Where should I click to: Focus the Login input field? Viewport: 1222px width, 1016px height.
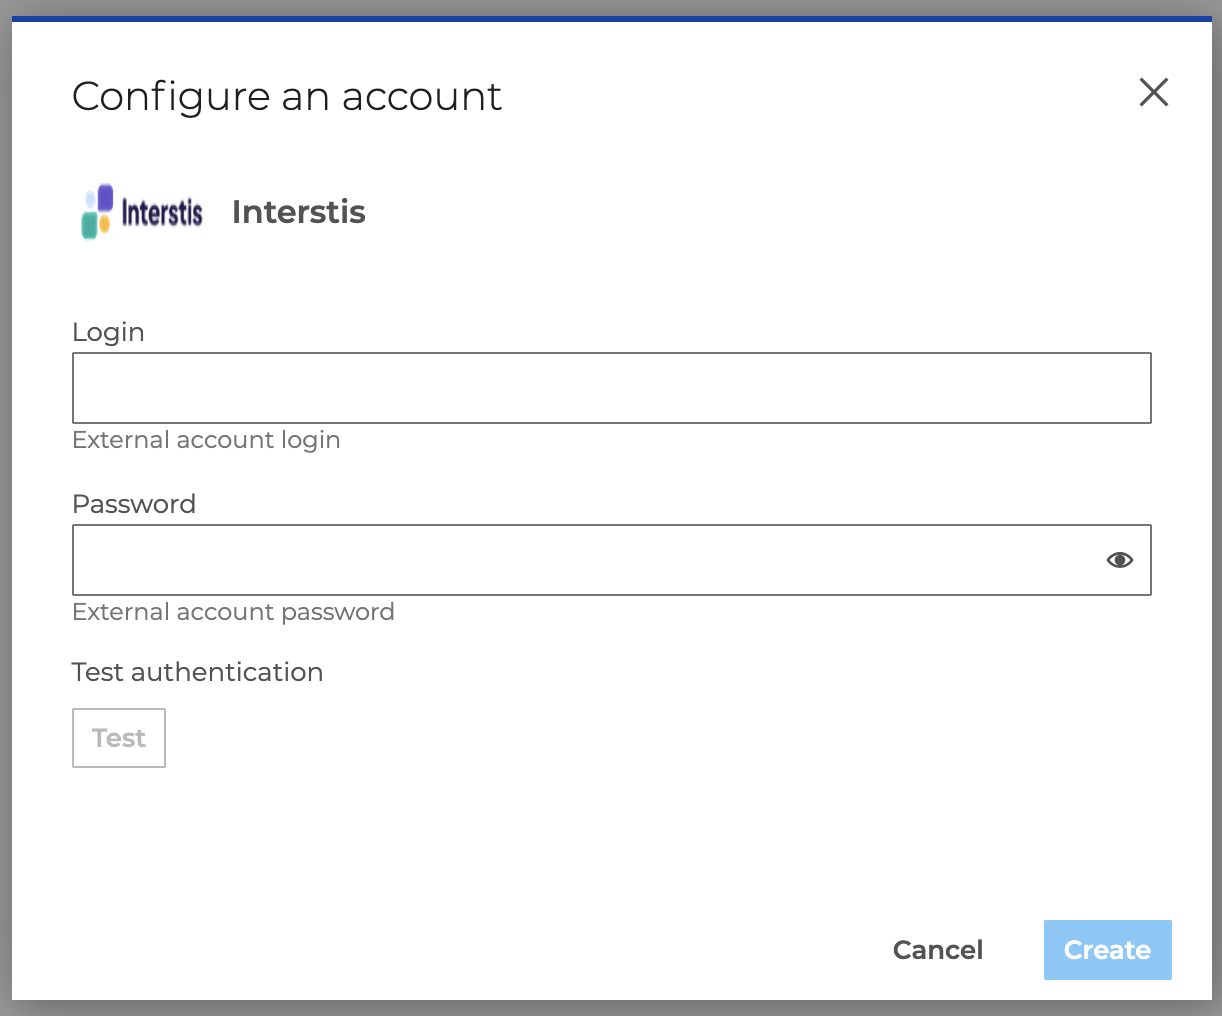[x=611, y=388]
